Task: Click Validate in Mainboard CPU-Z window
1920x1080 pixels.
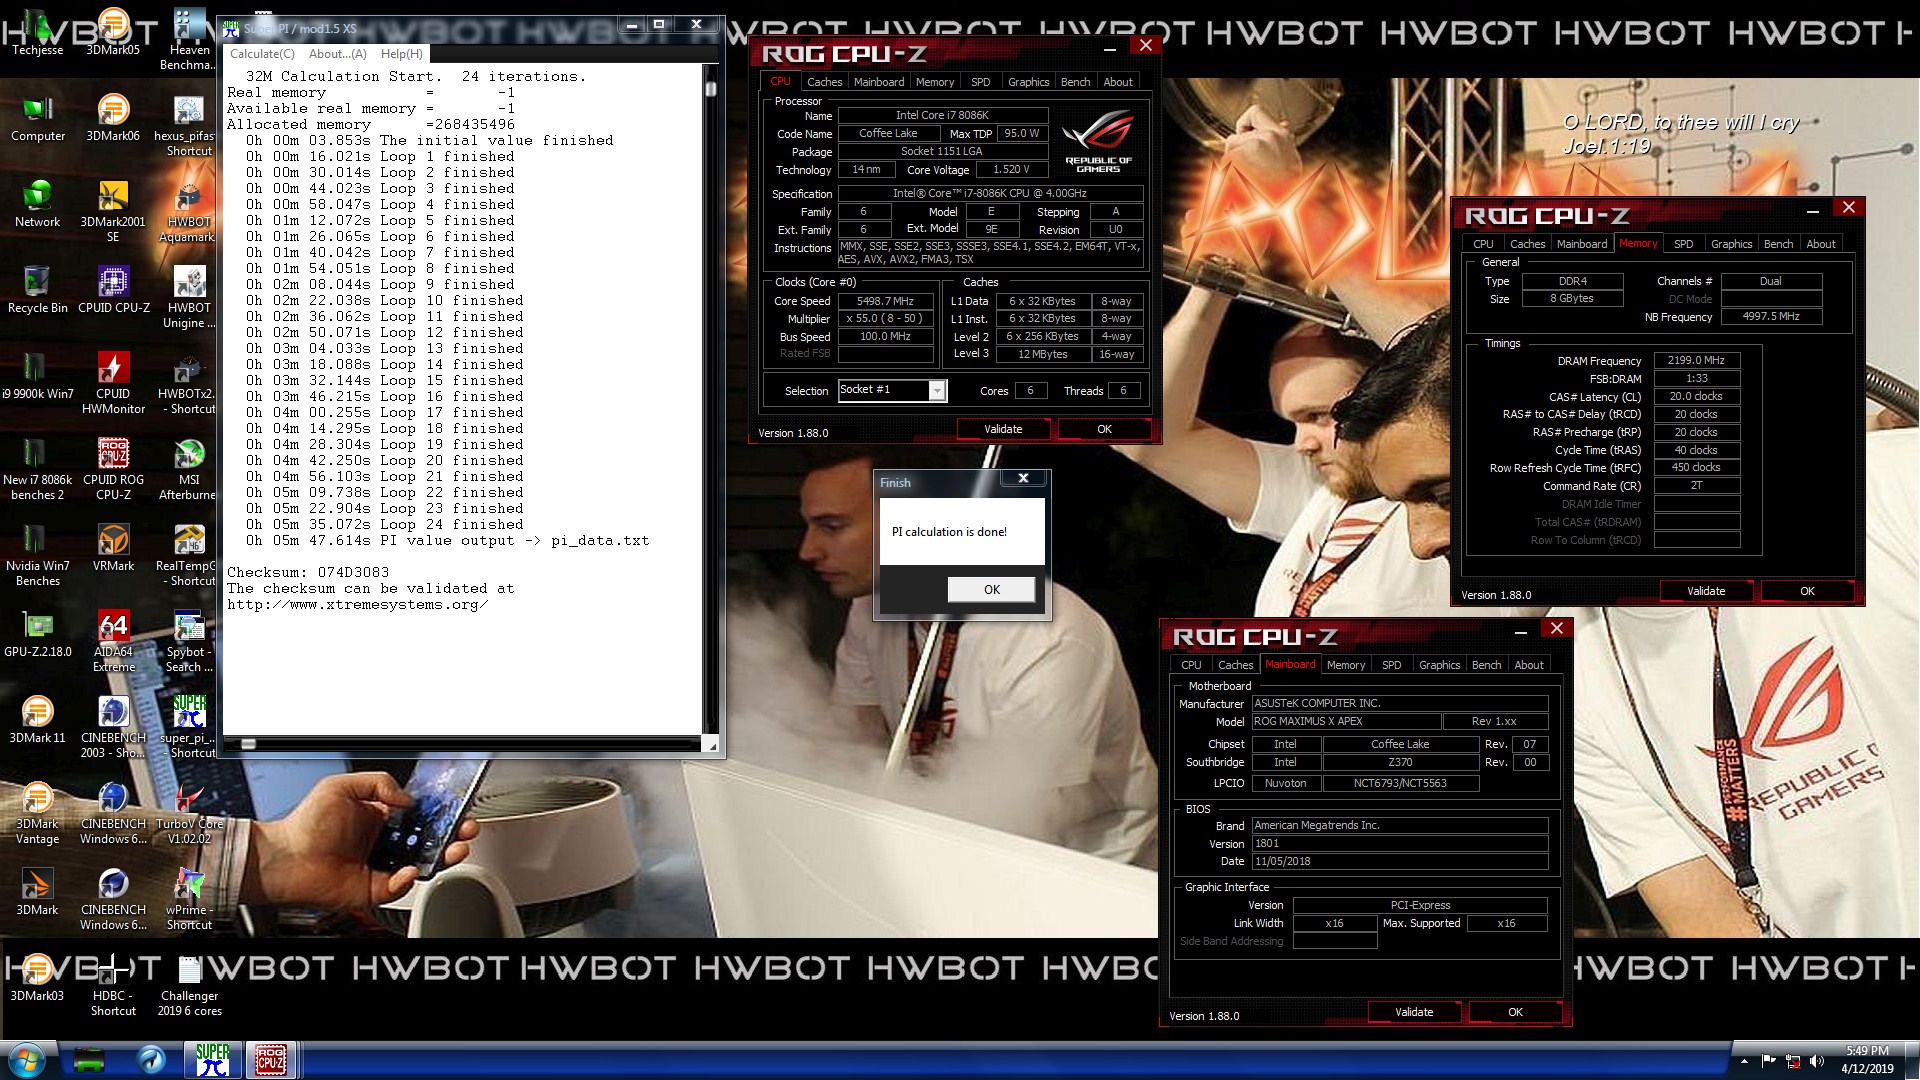Action: tap(1414, 1012)
